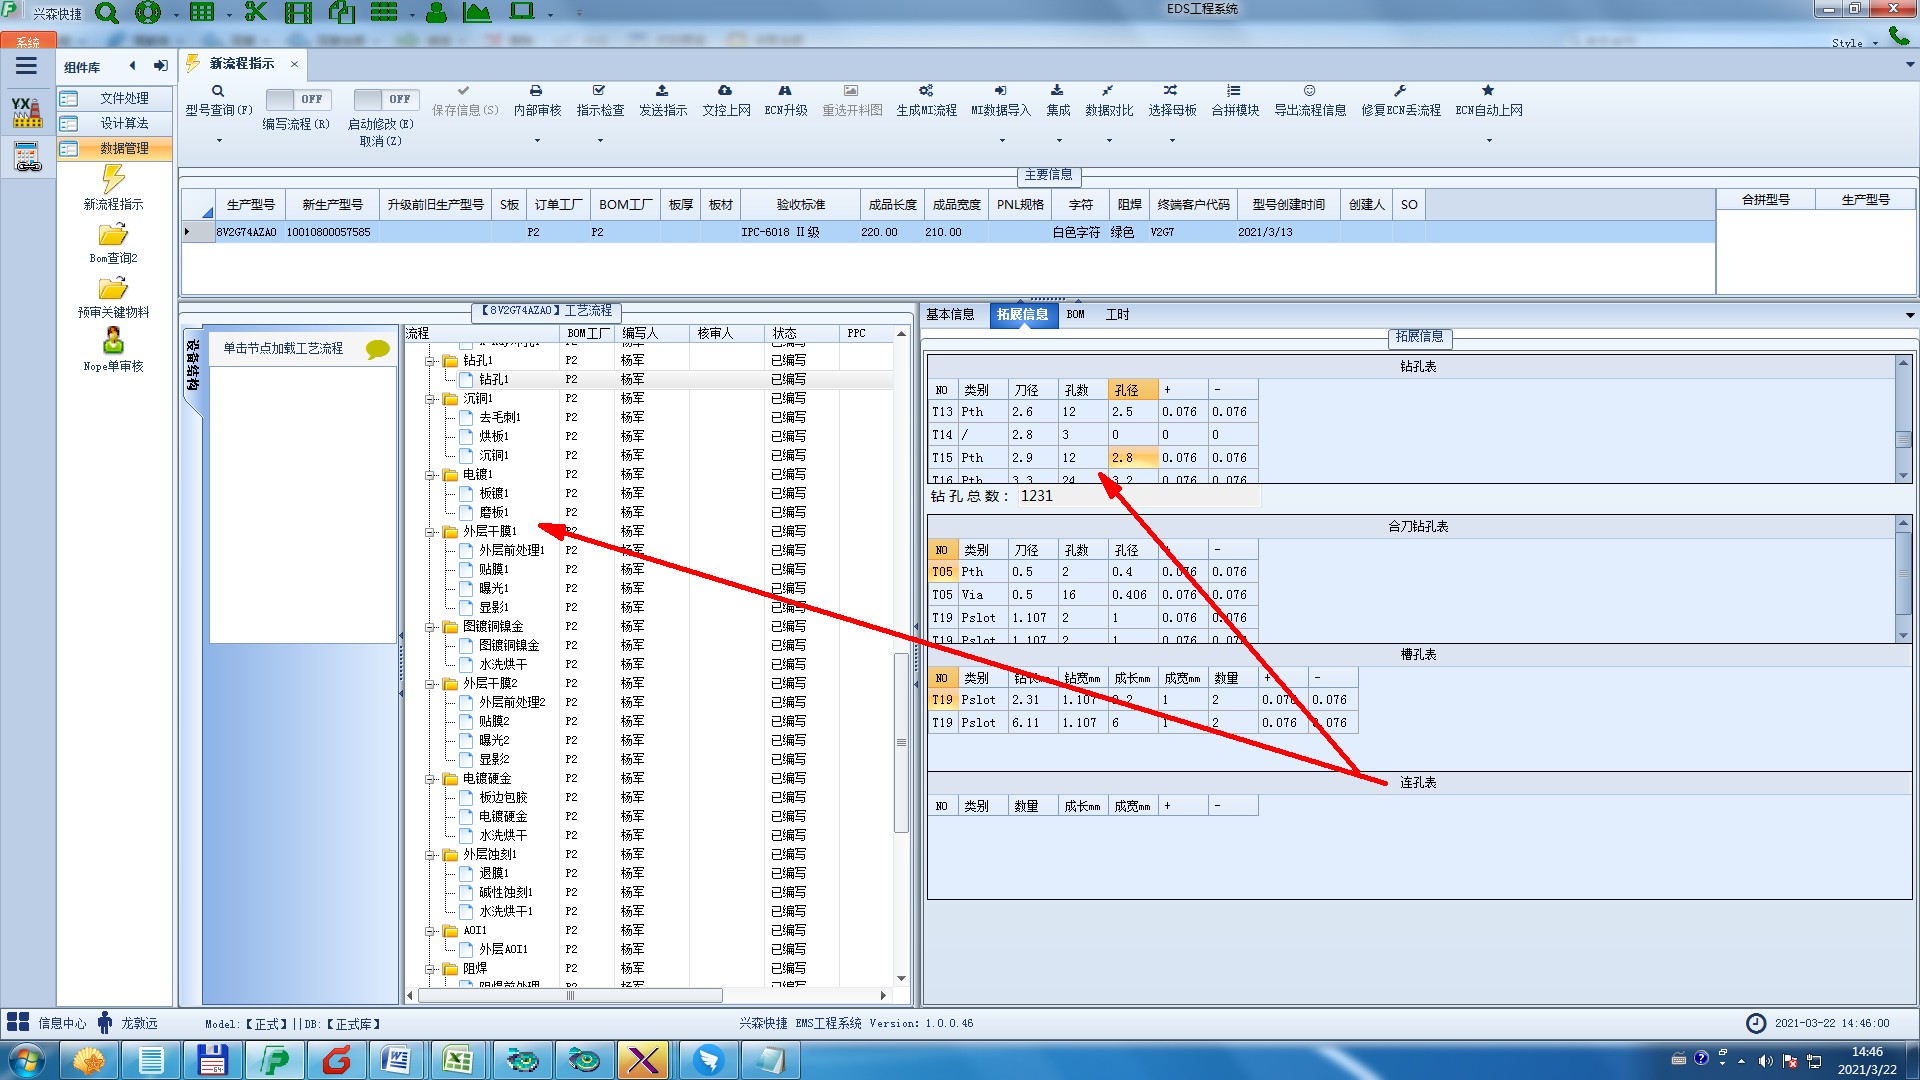Open the 新流程指示 lightning sidebar icon
Screen dimensions: 1920x1080
[x=113, y=181]
